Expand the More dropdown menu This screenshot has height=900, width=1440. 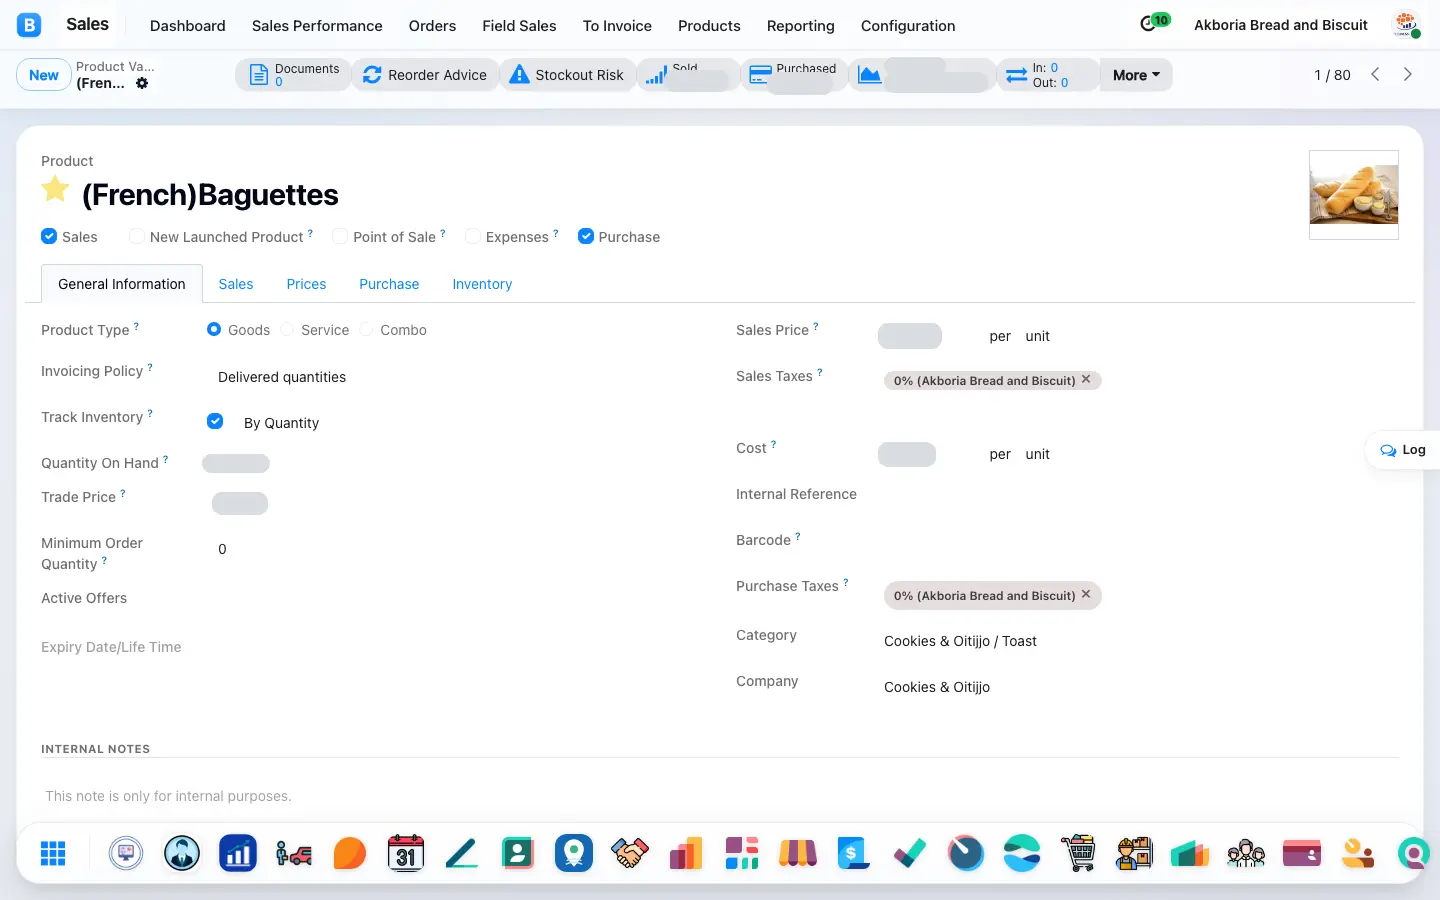[1136, 75]
